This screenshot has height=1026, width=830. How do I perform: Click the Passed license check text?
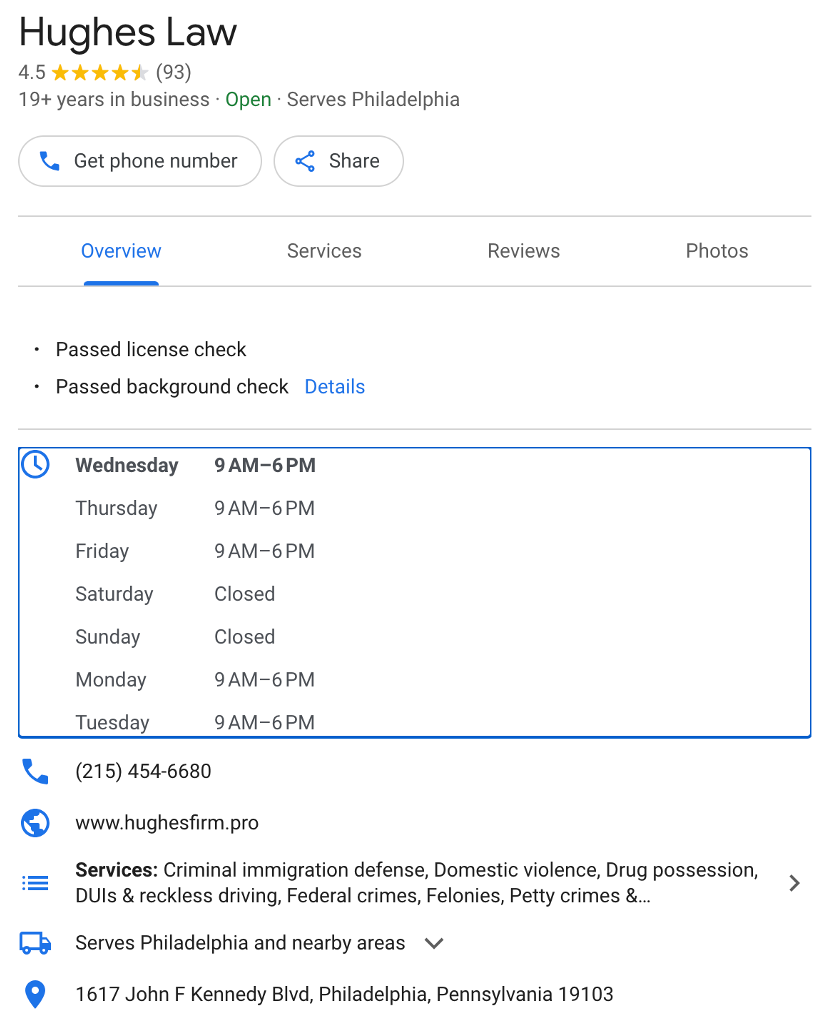(151, 349)
